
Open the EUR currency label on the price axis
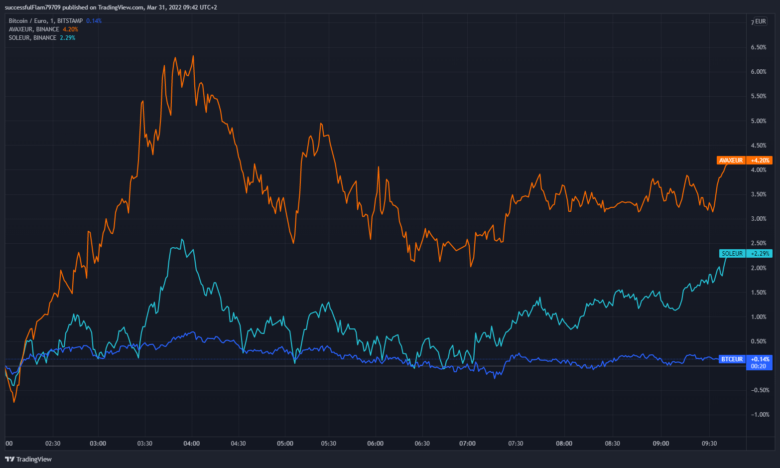click(760, 21)
